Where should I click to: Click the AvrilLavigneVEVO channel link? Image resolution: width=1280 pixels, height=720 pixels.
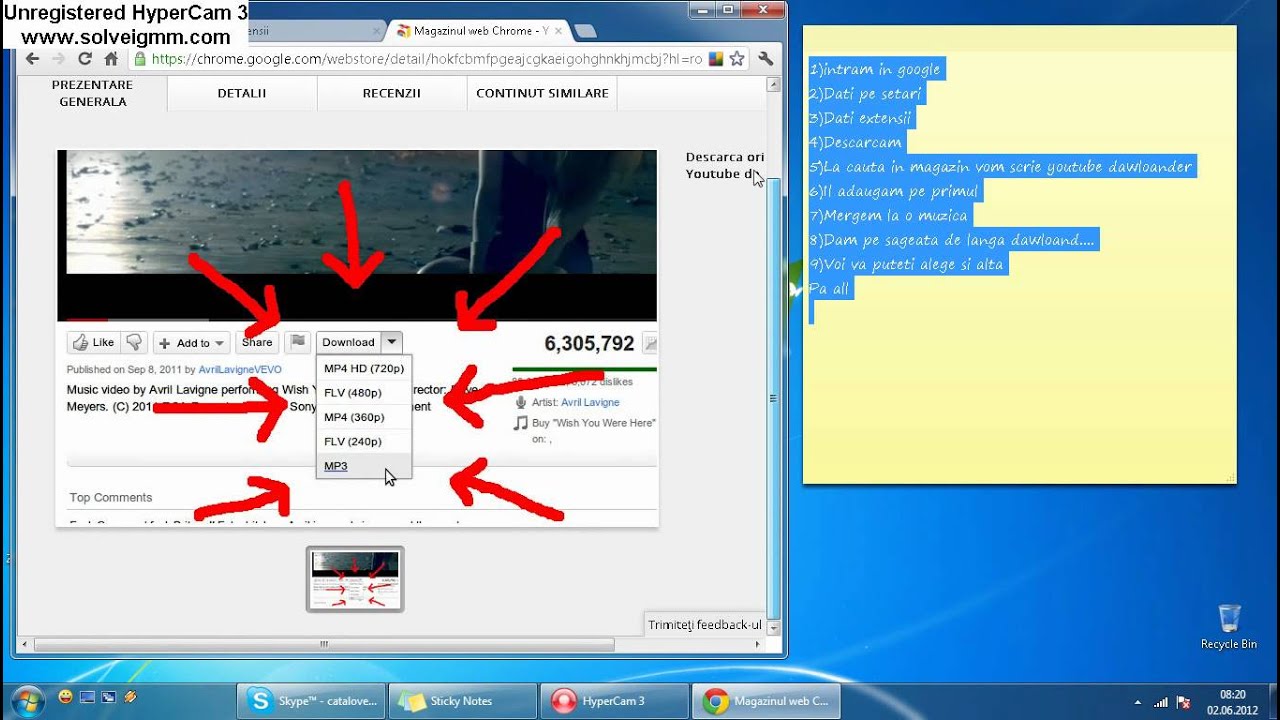point(240,370)
